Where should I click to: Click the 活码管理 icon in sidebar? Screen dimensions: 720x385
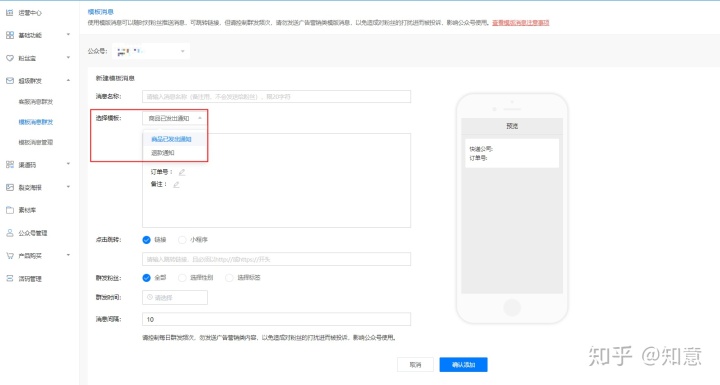(10, 278)
